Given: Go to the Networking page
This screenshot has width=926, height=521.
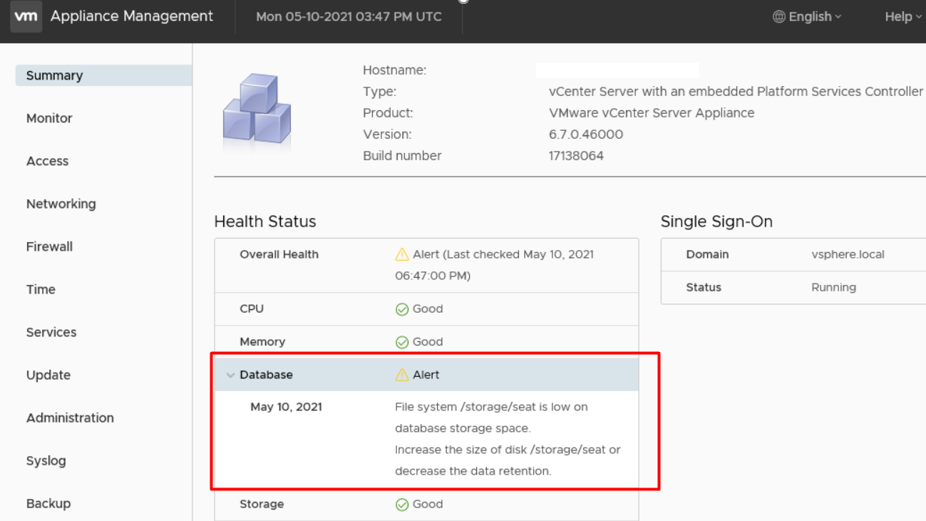Looking at the screenshot, I should click(x=61, y=204).
